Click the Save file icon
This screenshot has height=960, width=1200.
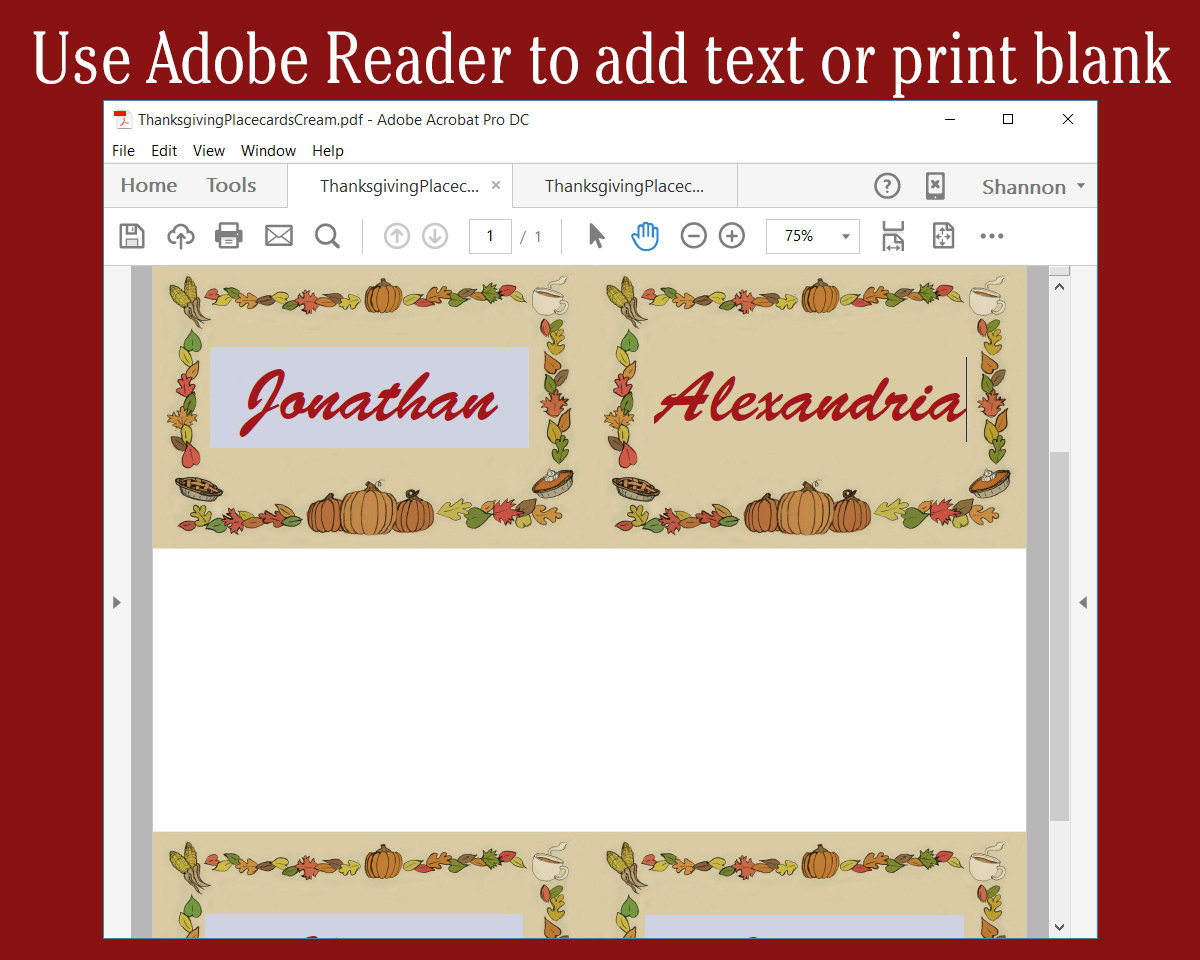132,236
